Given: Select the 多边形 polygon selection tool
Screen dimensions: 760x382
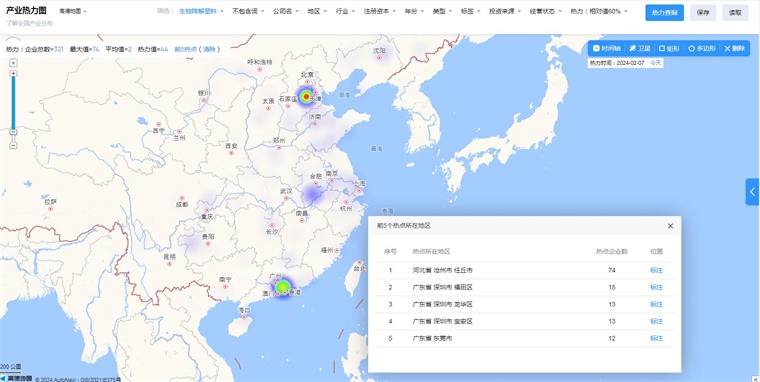Looking at the screenshot, I should pyautogui.click(x=702, y=48).
